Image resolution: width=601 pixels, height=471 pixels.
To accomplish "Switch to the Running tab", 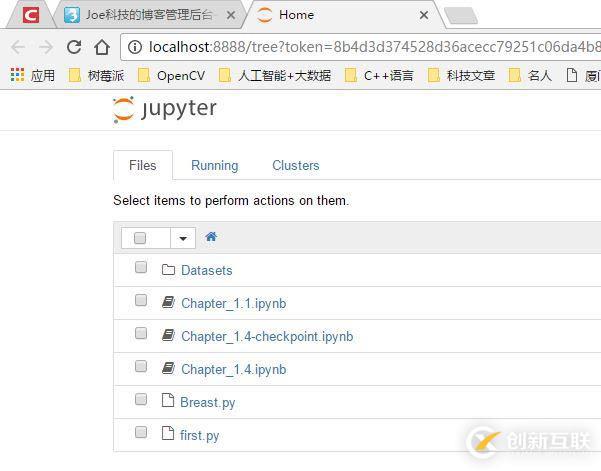I will [x=215, y=165].
